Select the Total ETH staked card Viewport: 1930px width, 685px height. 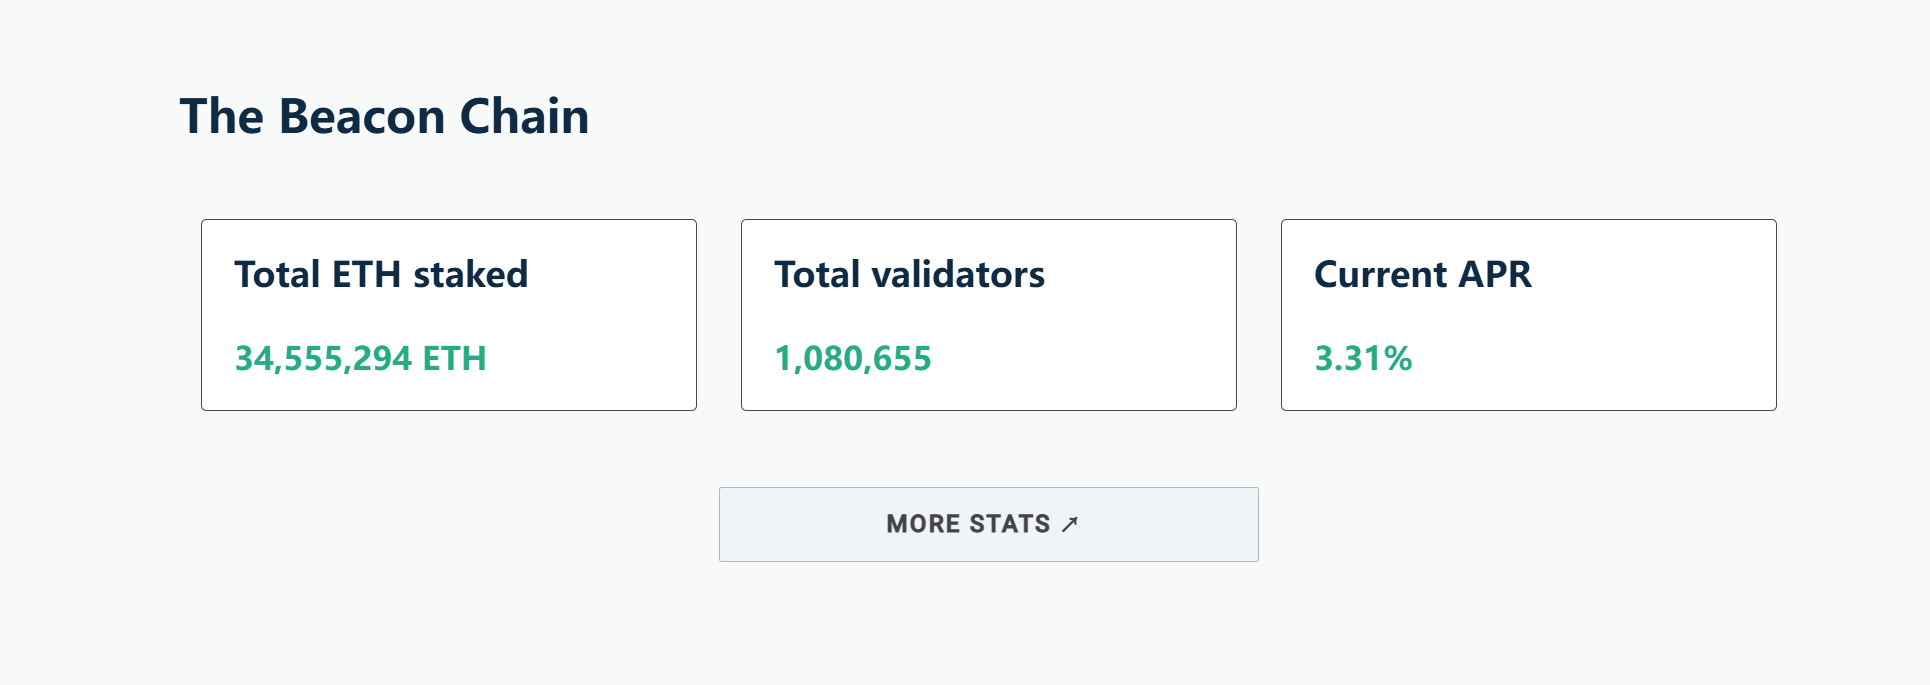point(448,314)
